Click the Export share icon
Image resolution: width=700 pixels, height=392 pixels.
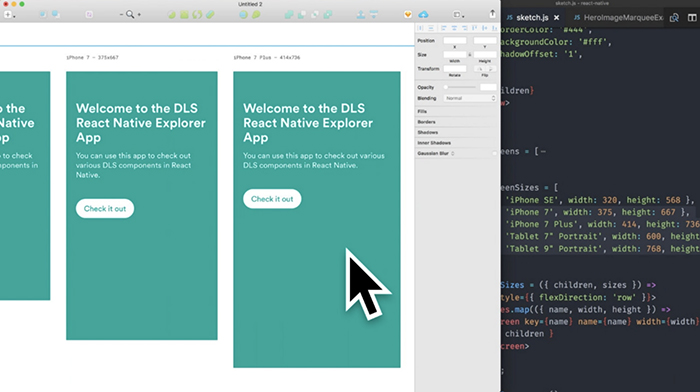click(492, 14)
